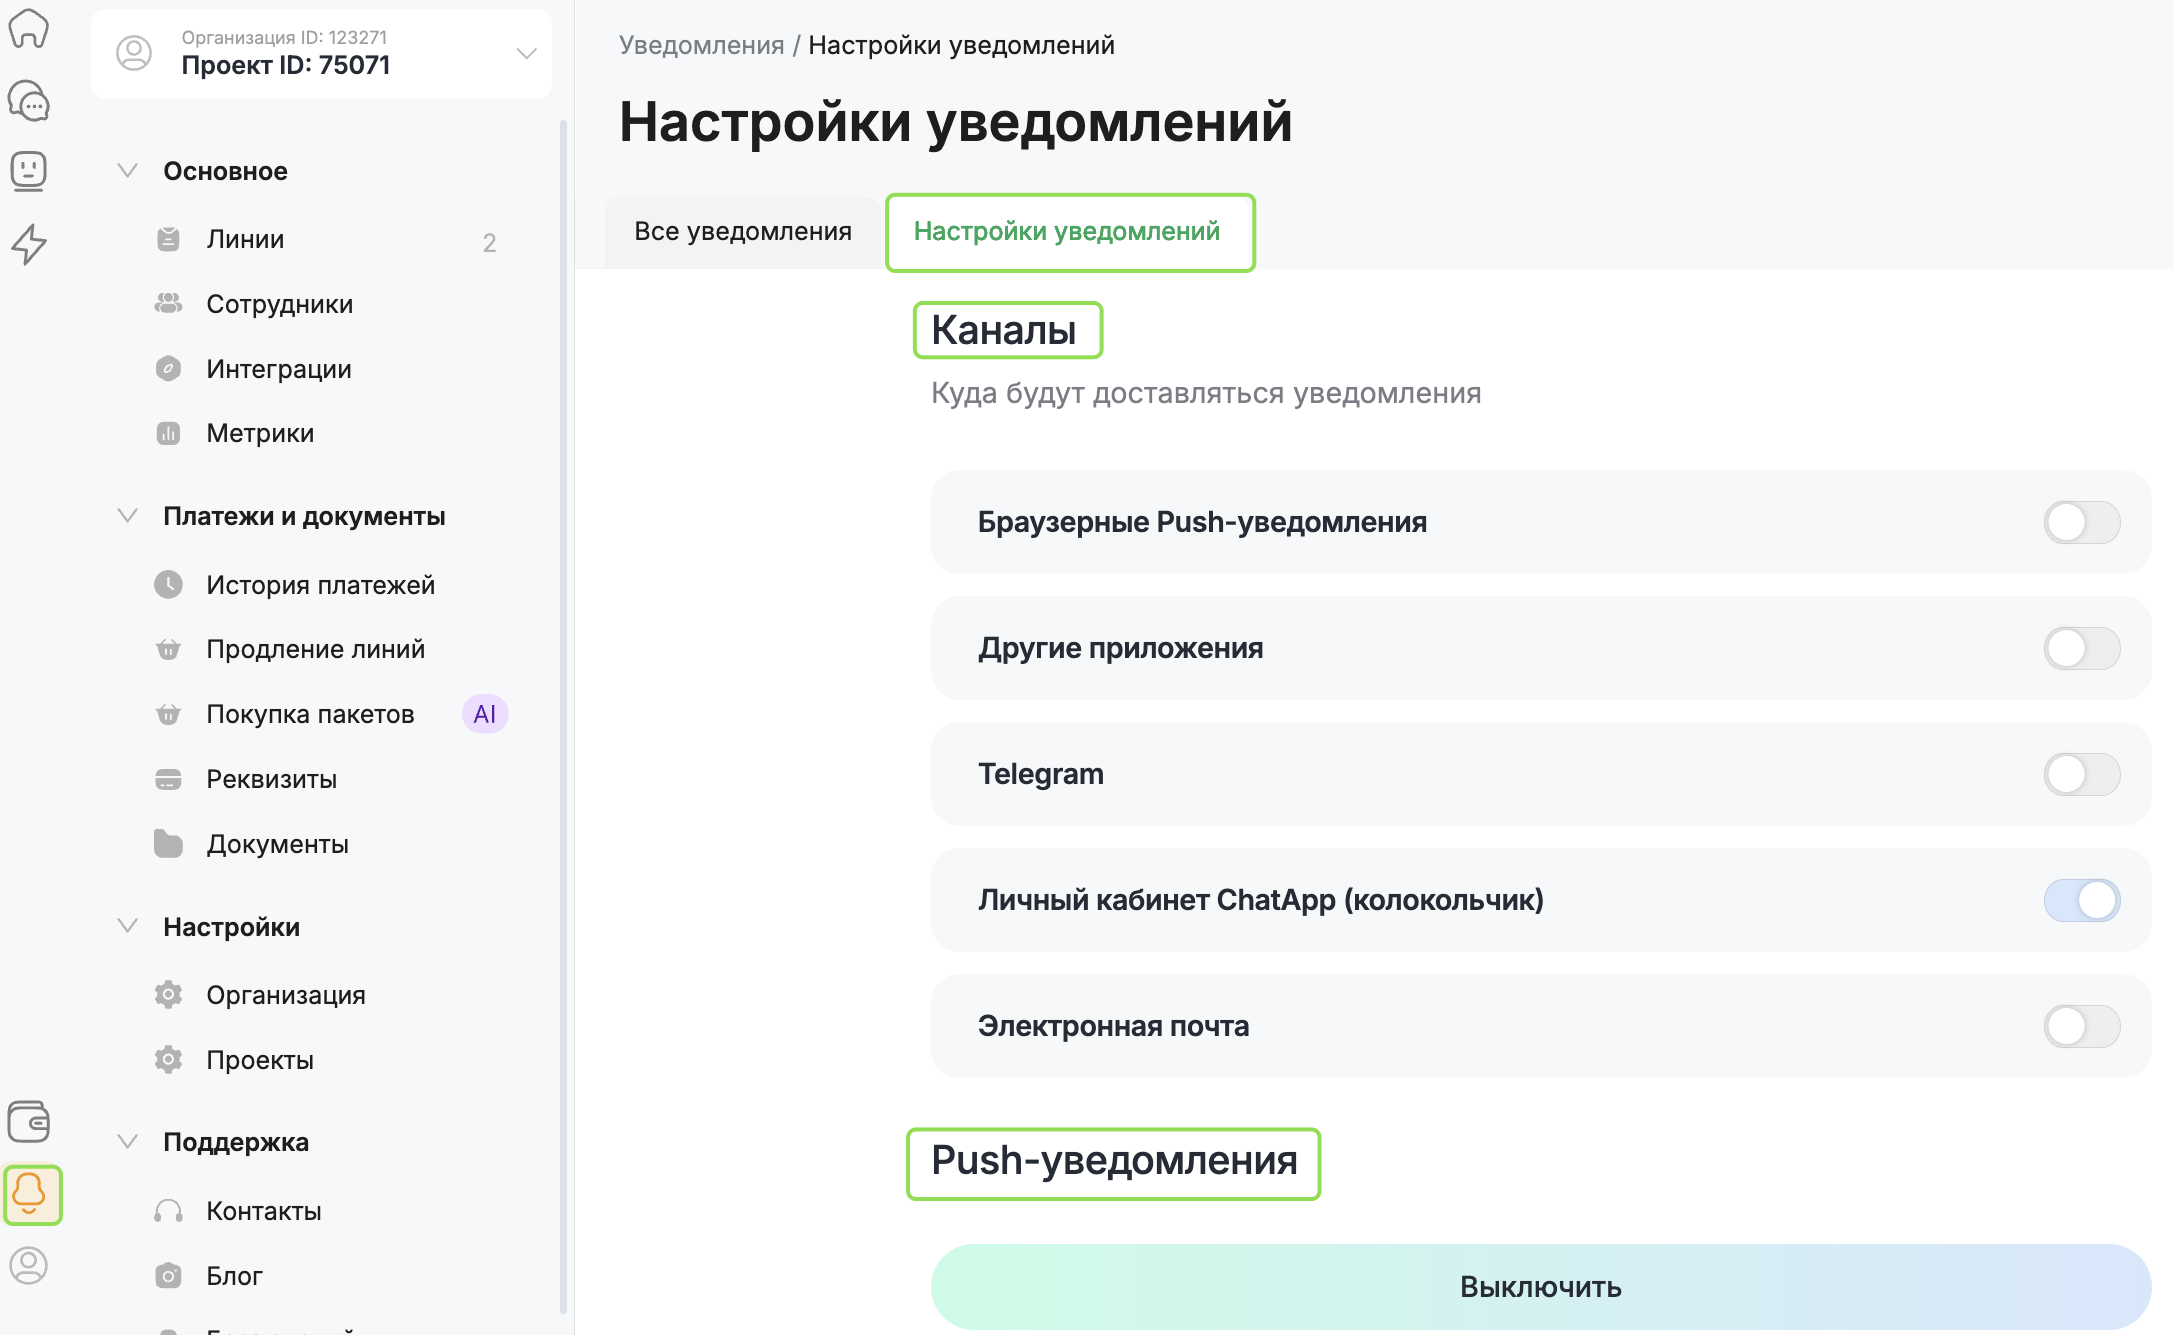Open История платежей in sidebar
2174x1335 pixels.
coord(320,585)
